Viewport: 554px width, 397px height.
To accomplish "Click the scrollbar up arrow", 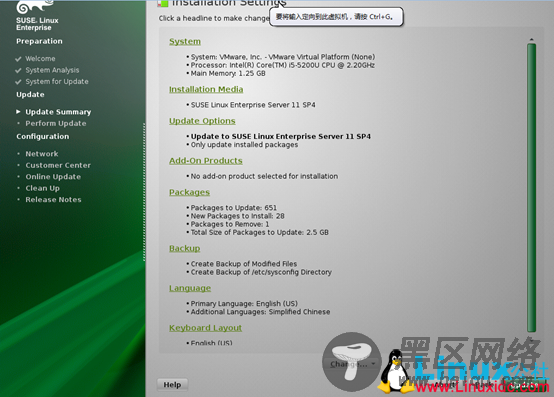I will 531,39.
